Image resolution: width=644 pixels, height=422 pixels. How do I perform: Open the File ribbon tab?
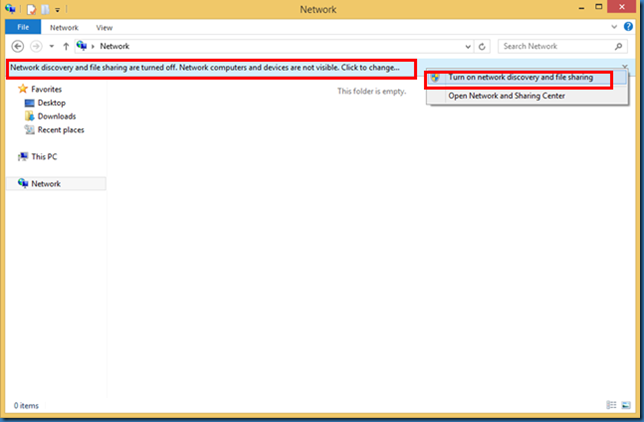click(23, 27)
